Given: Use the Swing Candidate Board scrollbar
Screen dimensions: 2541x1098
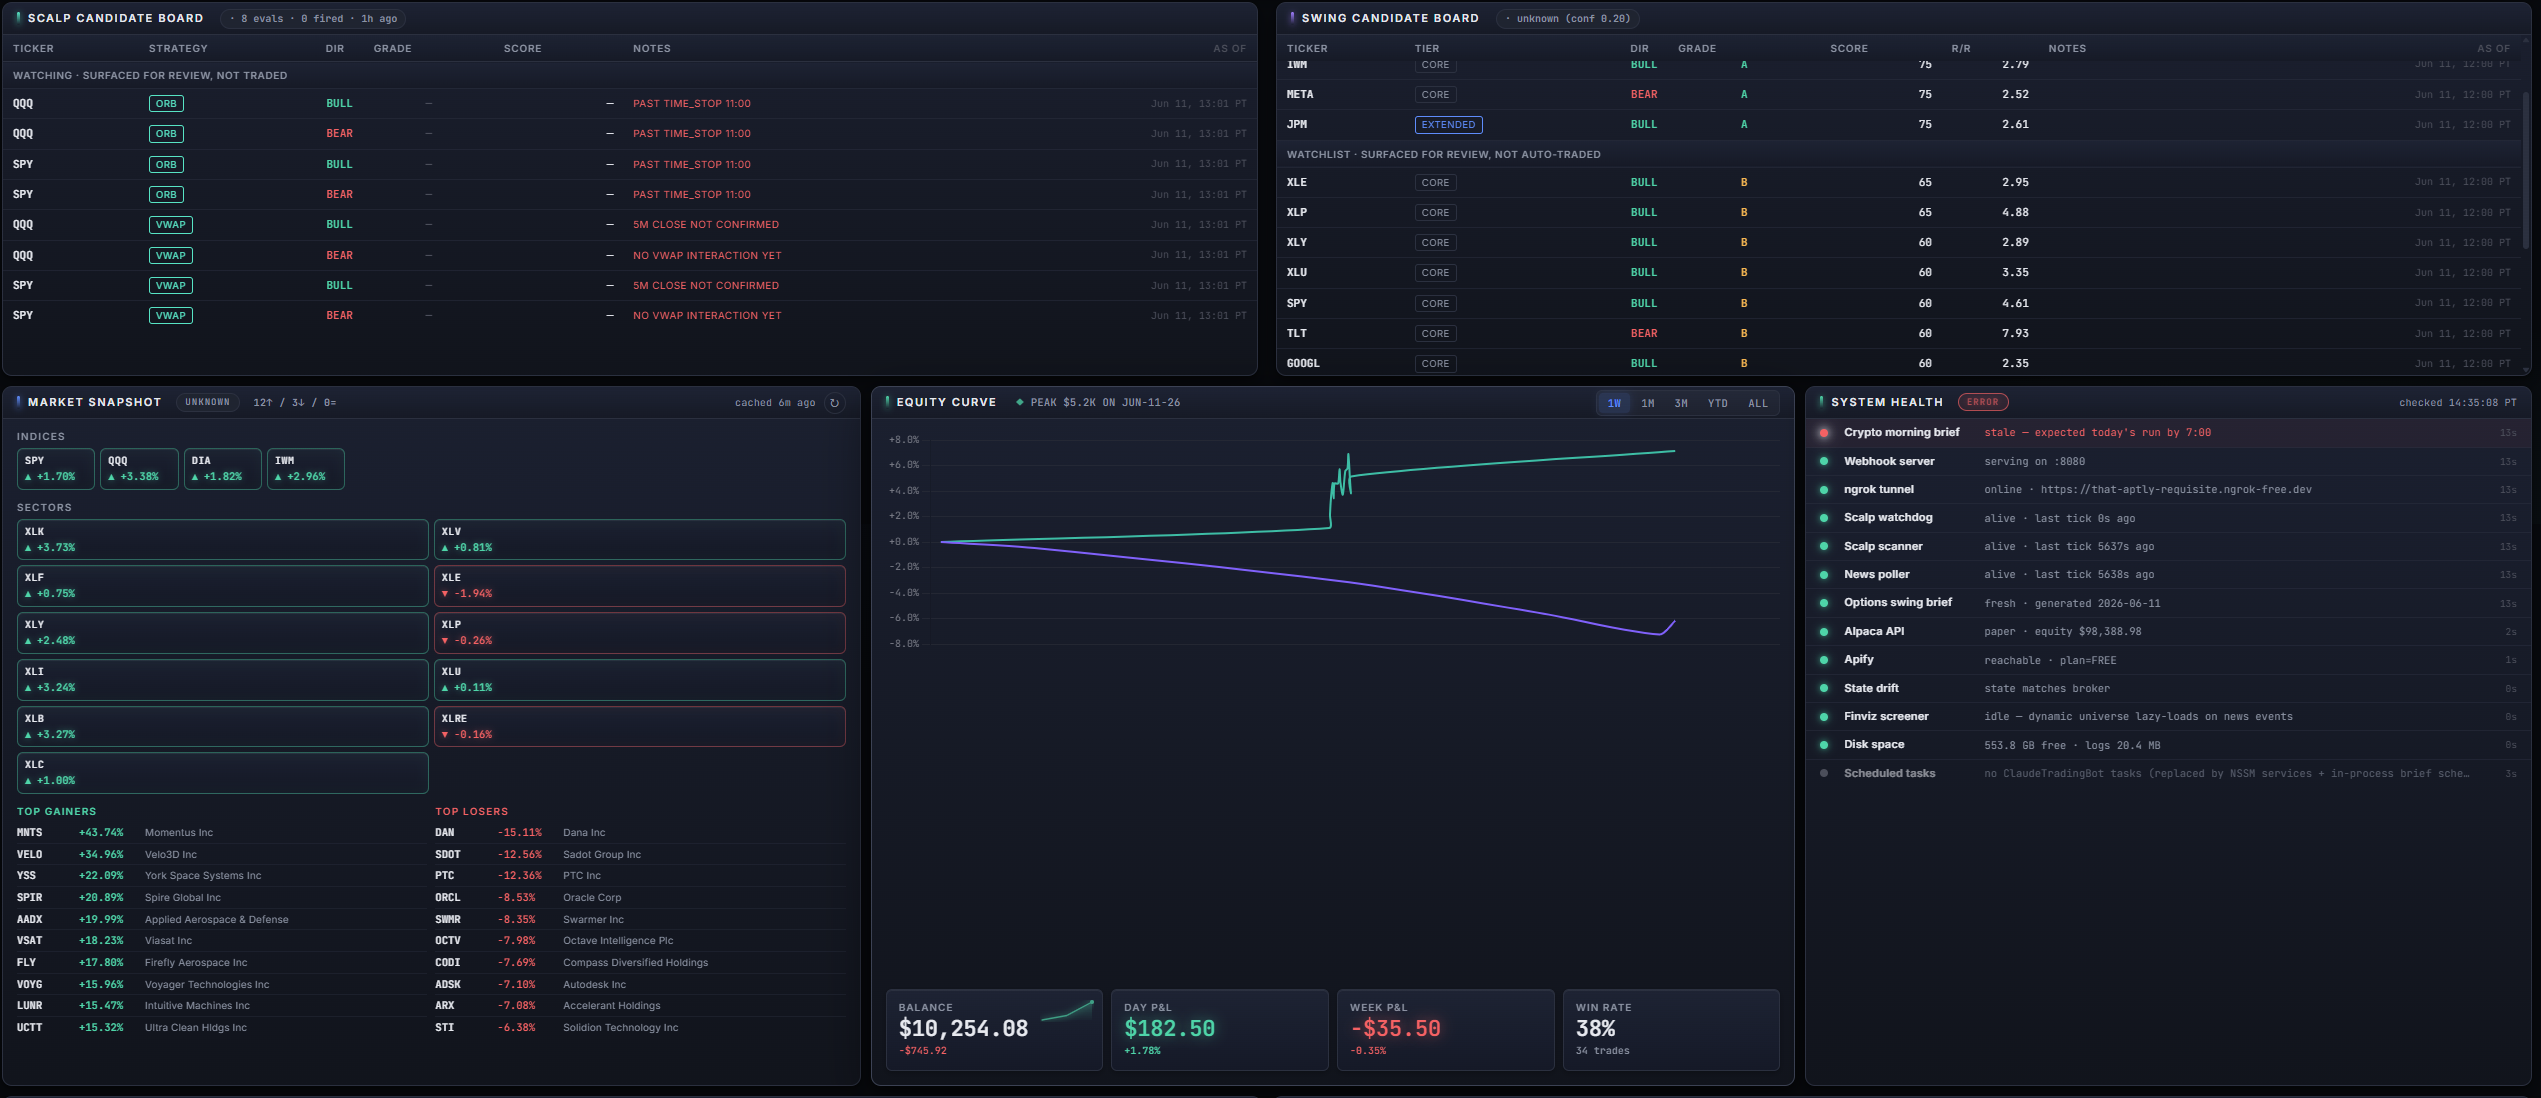Looking at the screenshot, I should (2526, 170).
